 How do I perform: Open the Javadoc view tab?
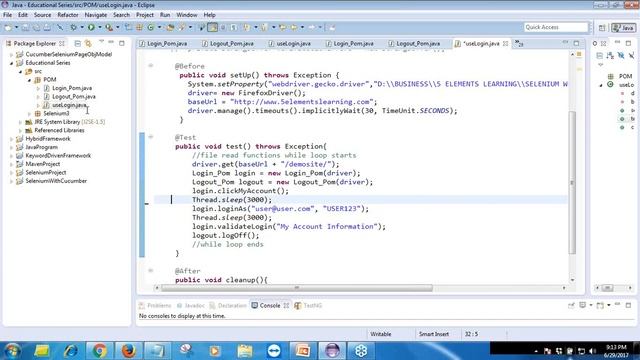point(191,305)
